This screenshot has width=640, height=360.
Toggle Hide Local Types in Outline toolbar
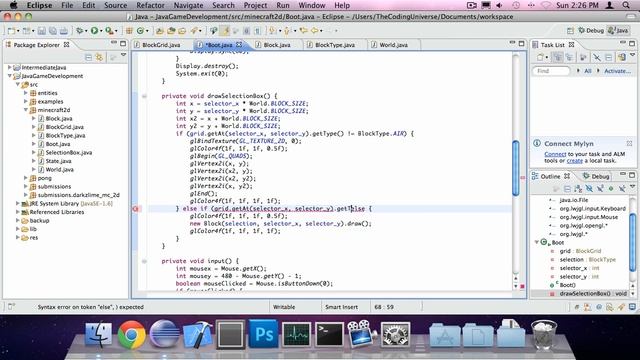pos(622,189)
